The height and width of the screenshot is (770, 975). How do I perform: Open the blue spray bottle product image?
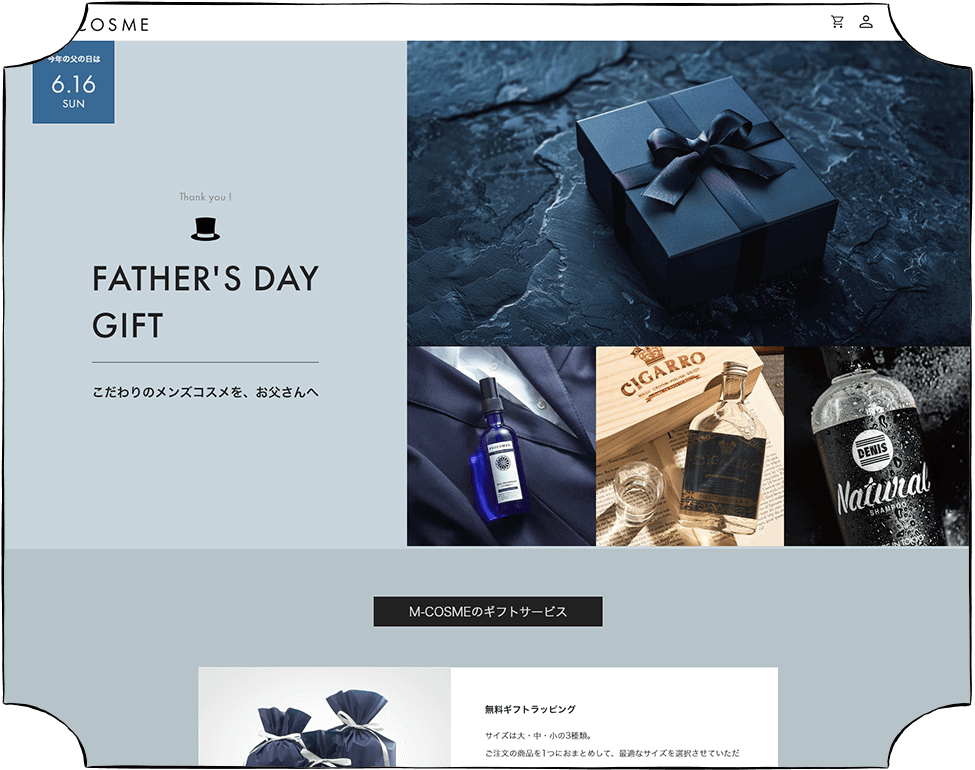pos(501,446)
